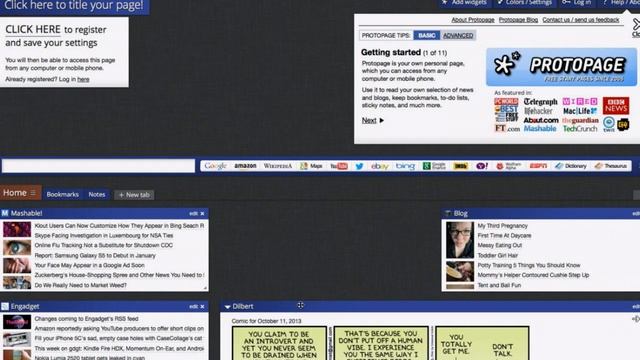Select the YouTube search logo
The width and height of the screenshot is (640, 360).
(x=339, y=166)
